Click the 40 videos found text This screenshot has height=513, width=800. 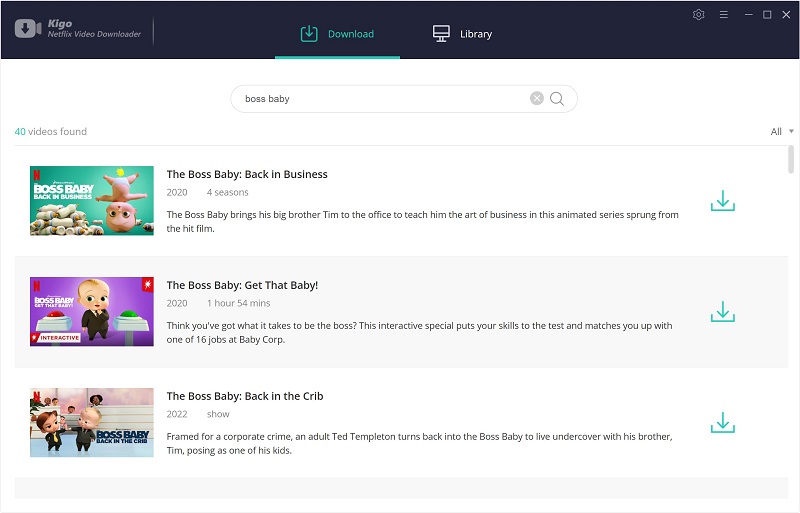pyautogui.click(x=51, y=131)
